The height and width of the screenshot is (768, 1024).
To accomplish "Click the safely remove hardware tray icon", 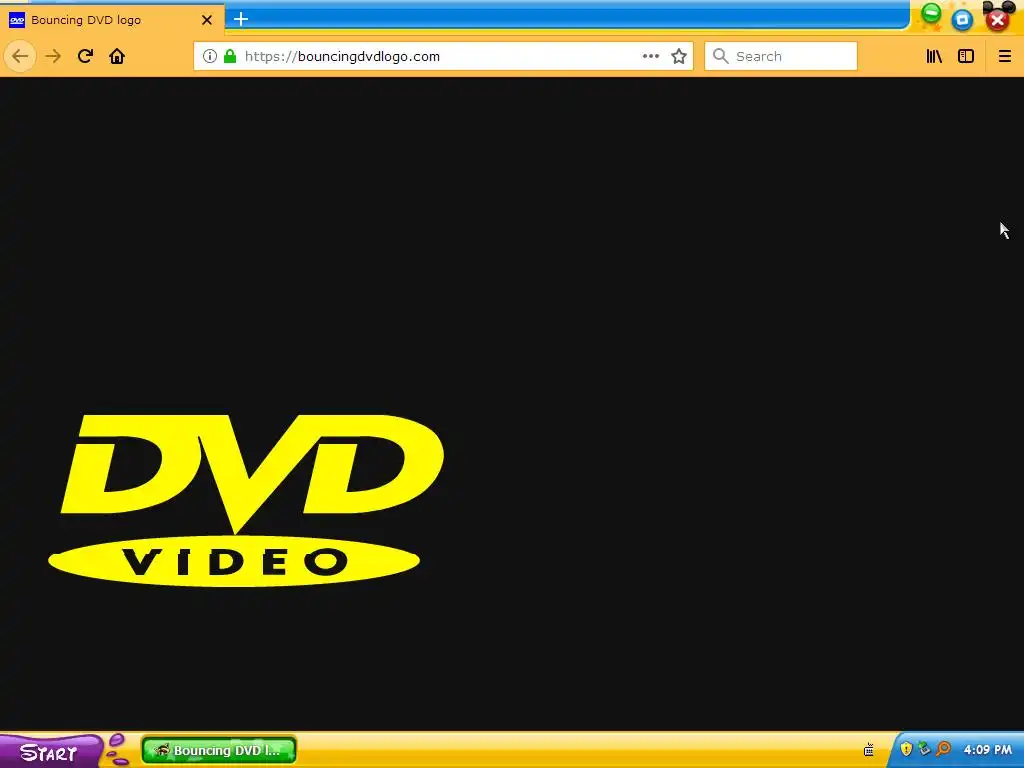I will [x=924, y=749].
